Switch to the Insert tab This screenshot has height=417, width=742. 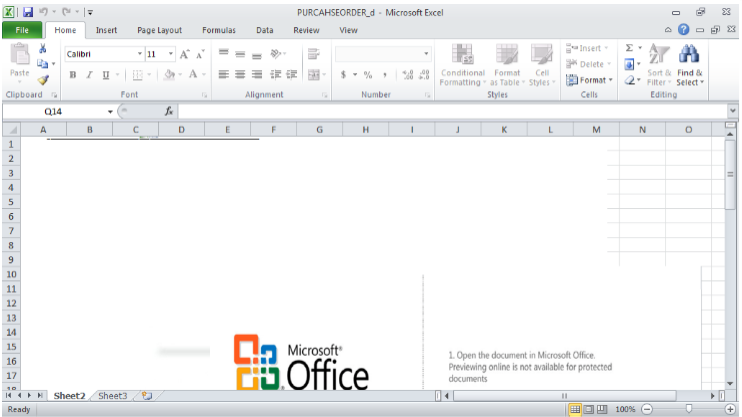[106, 30]
